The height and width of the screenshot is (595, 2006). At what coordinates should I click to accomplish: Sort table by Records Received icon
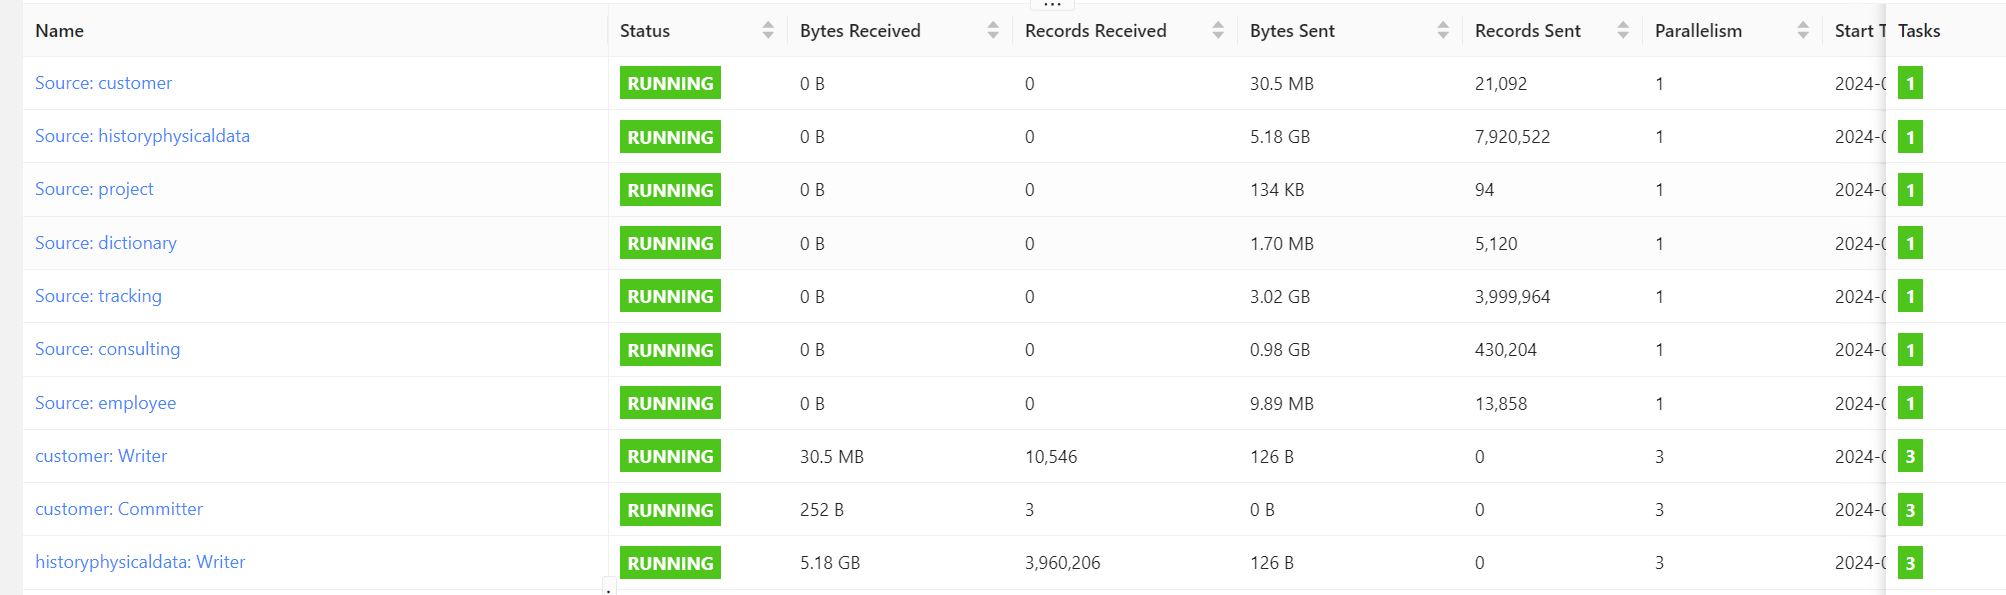1218,31
